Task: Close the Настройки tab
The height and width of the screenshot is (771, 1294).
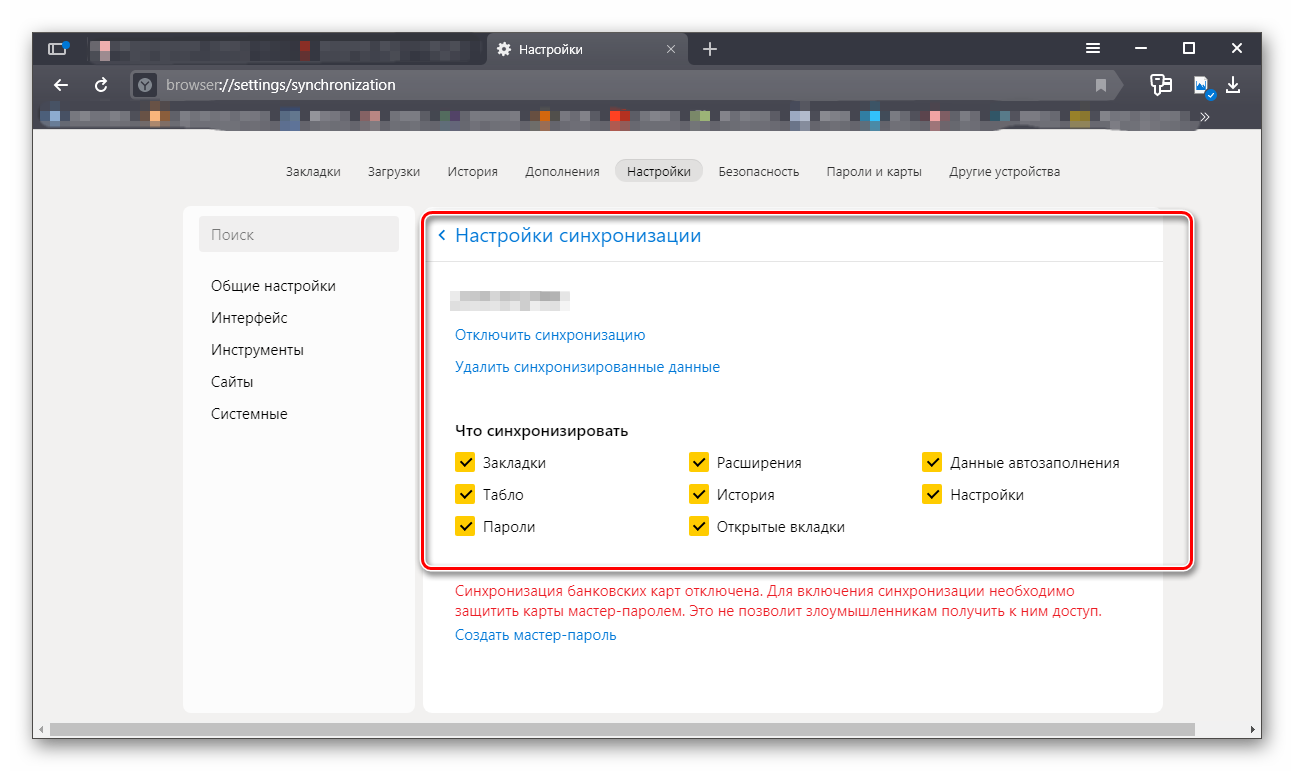Action: [671, 49]
